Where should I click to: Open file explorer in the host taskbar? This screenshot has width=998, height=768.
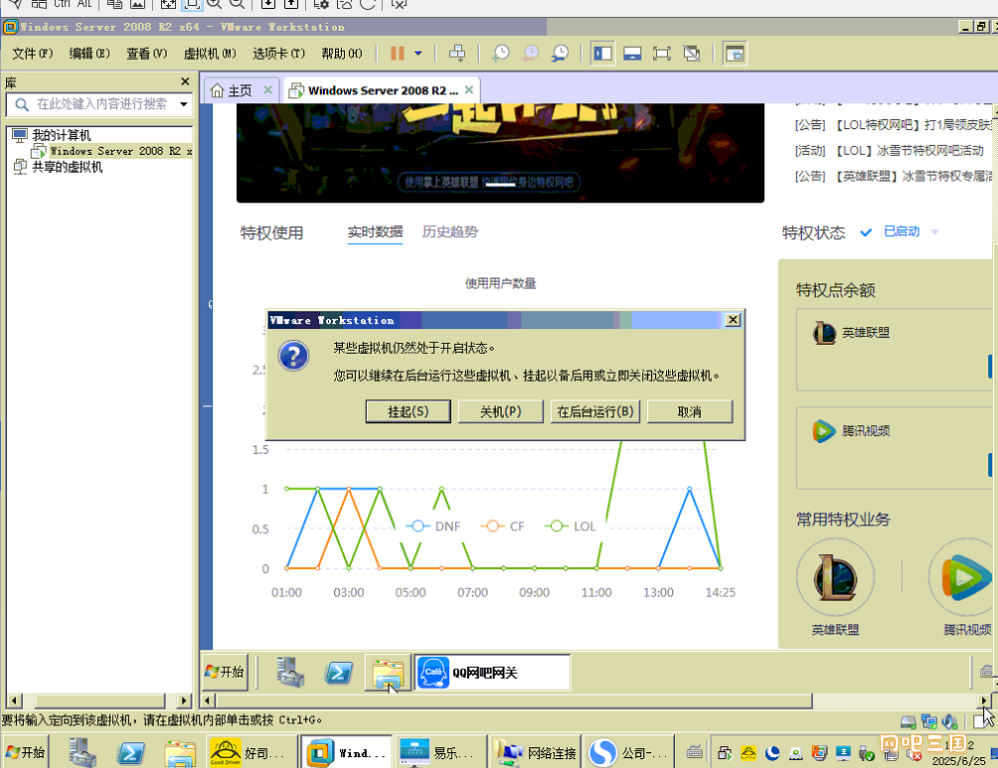pyautogui.click(x=180, y=753)
